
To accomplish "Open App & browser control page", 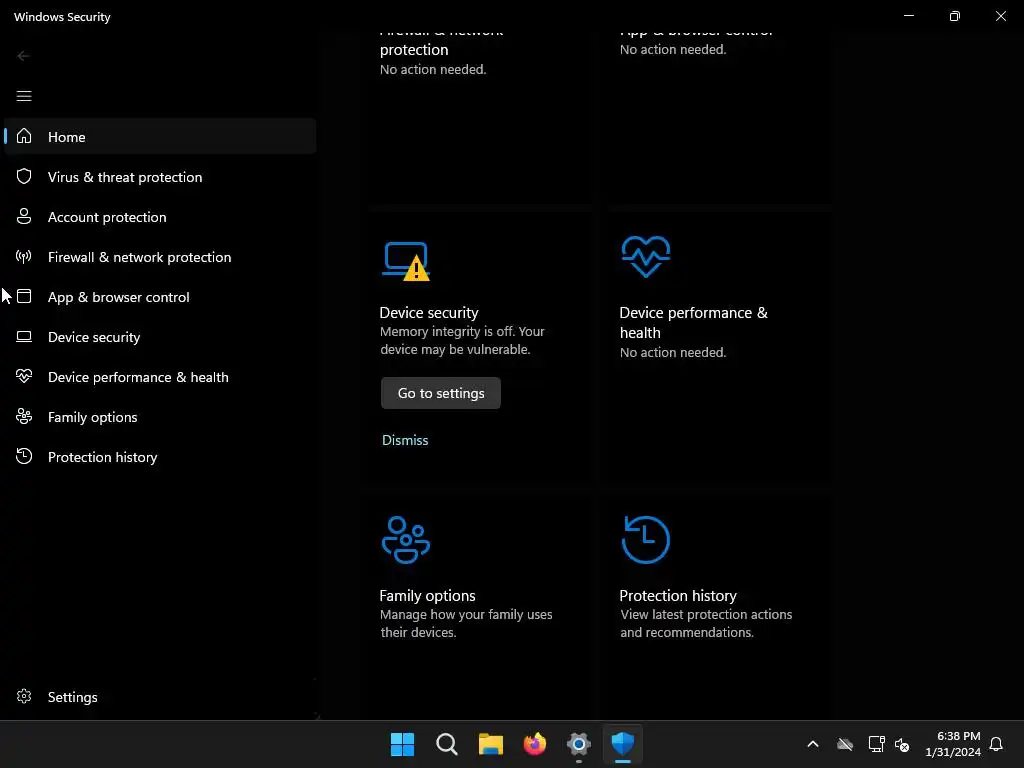I will 161,297.
